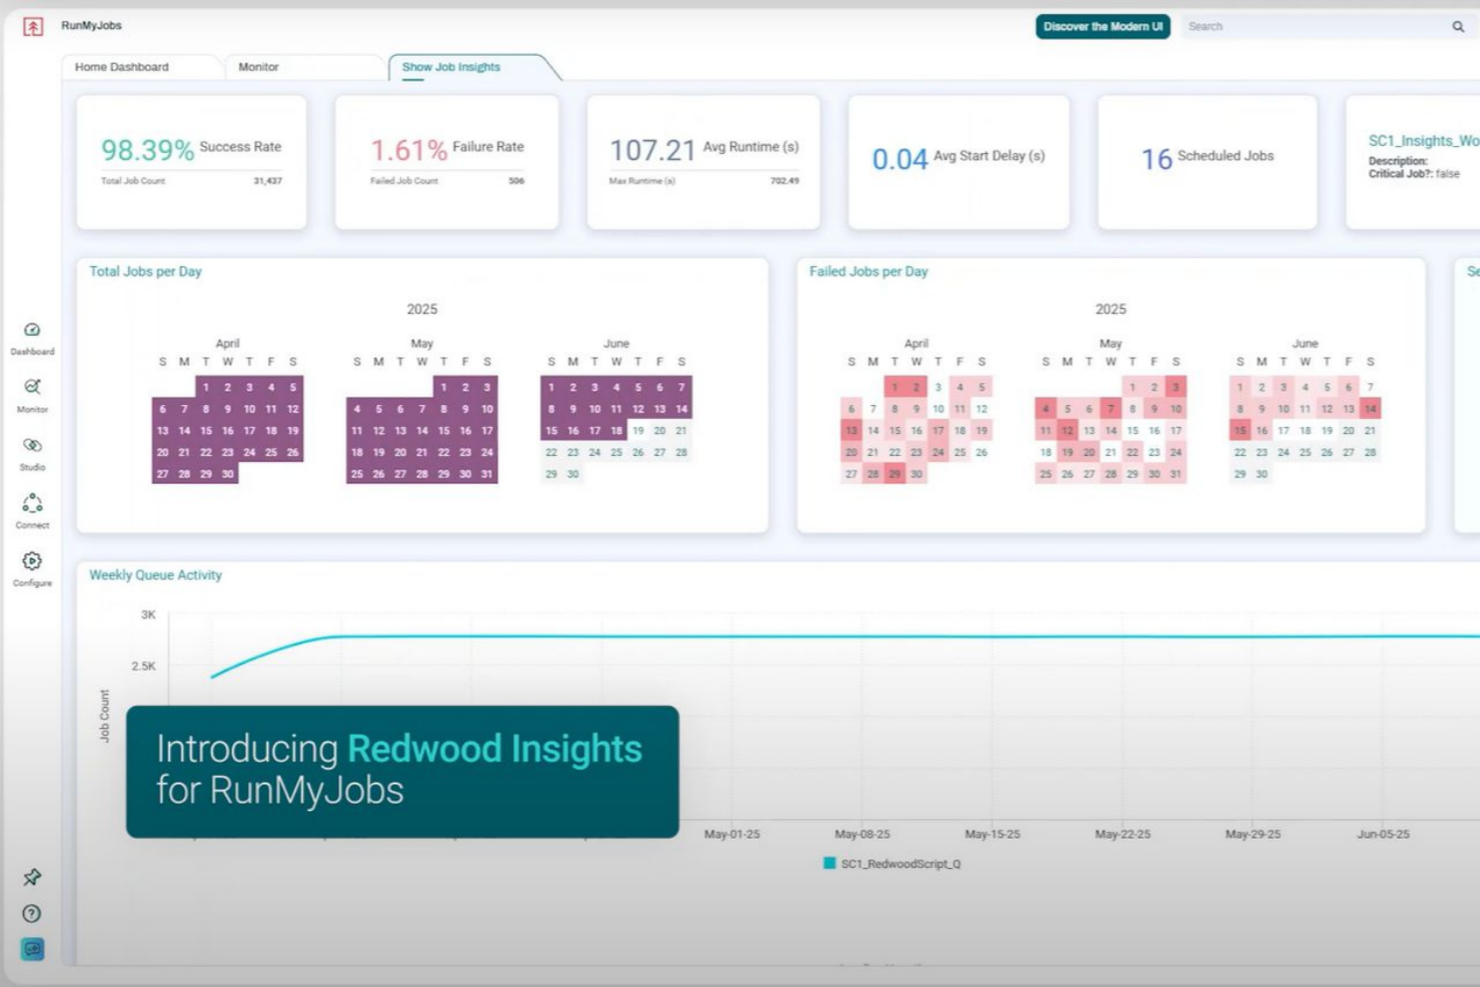Viewport: 1480px width, 987px height.
Task: Select June 18 in Total Jobs calendar
Action: pyautogui.click(x=616, y=431)
